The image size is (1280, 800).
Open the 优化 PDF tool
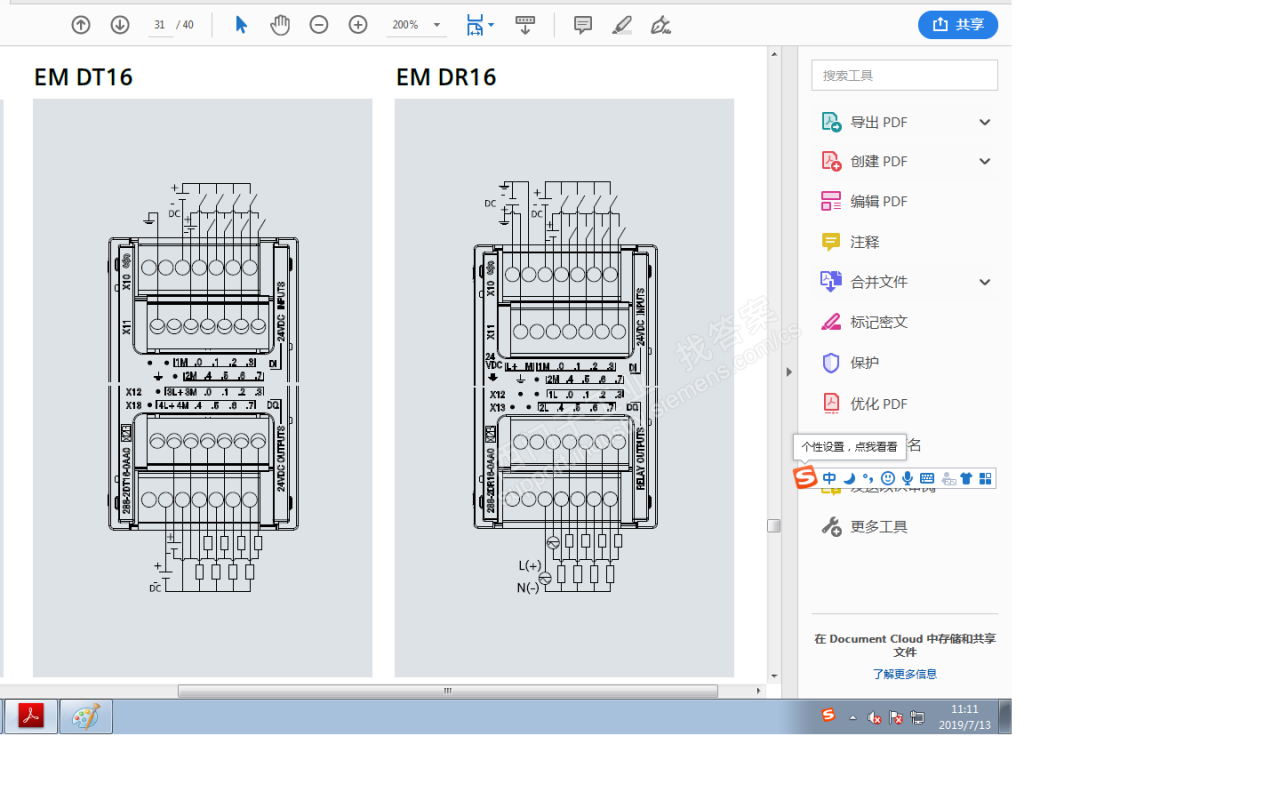(865, 404)
